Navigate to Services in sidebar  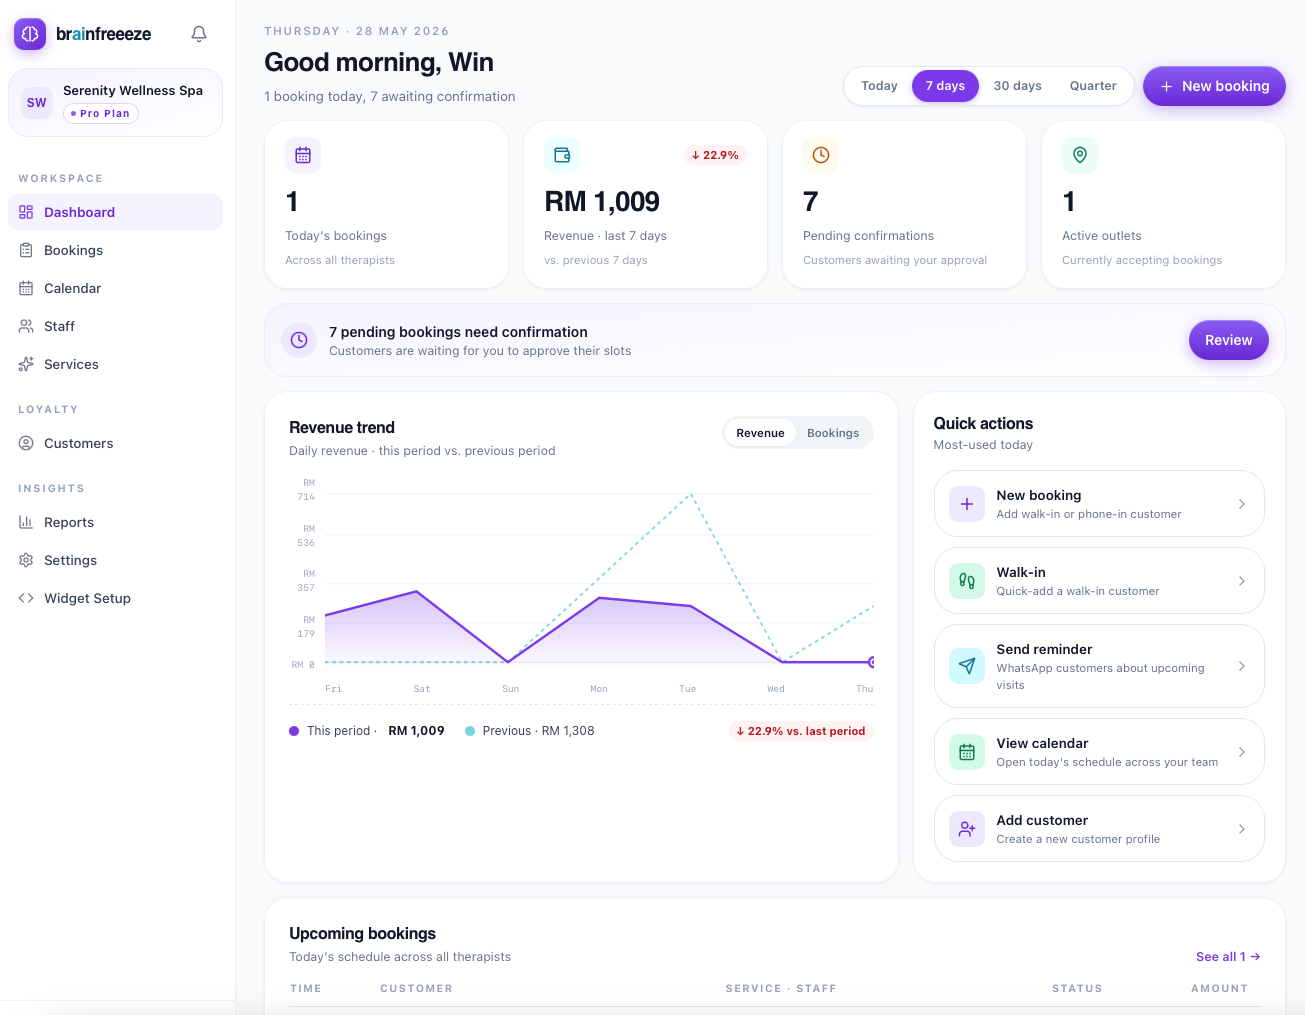115,364
